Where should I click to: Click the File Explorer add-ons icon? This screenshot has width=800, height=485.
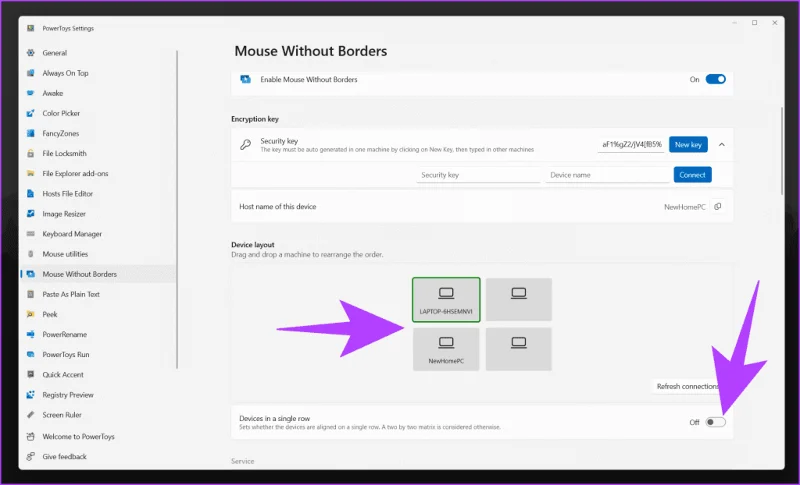tap(31, 173)
